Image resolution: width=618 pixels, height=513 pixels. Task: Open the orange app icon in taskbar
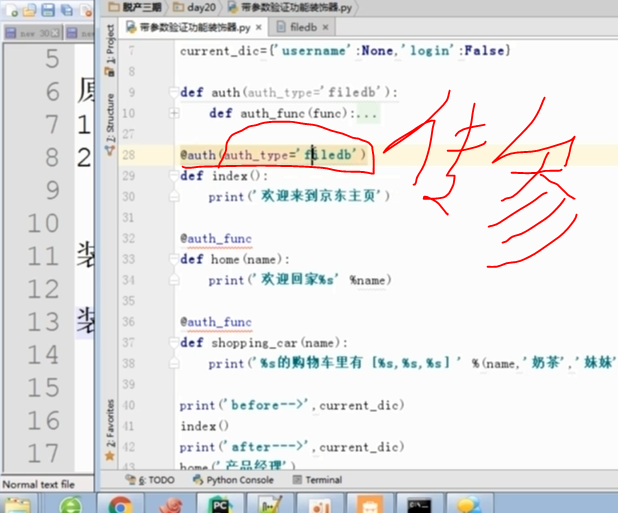coord(370,505)
